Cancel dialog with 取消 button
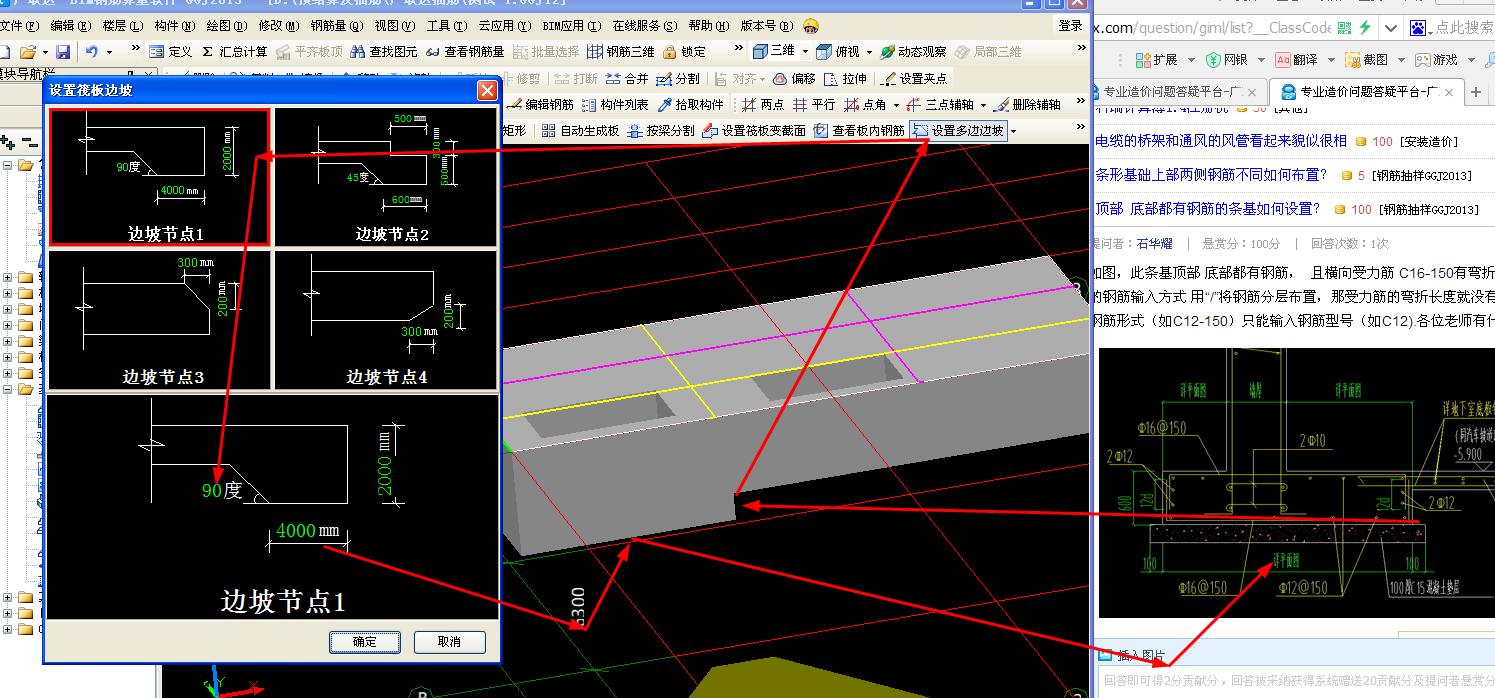 [x=450, y=642]
